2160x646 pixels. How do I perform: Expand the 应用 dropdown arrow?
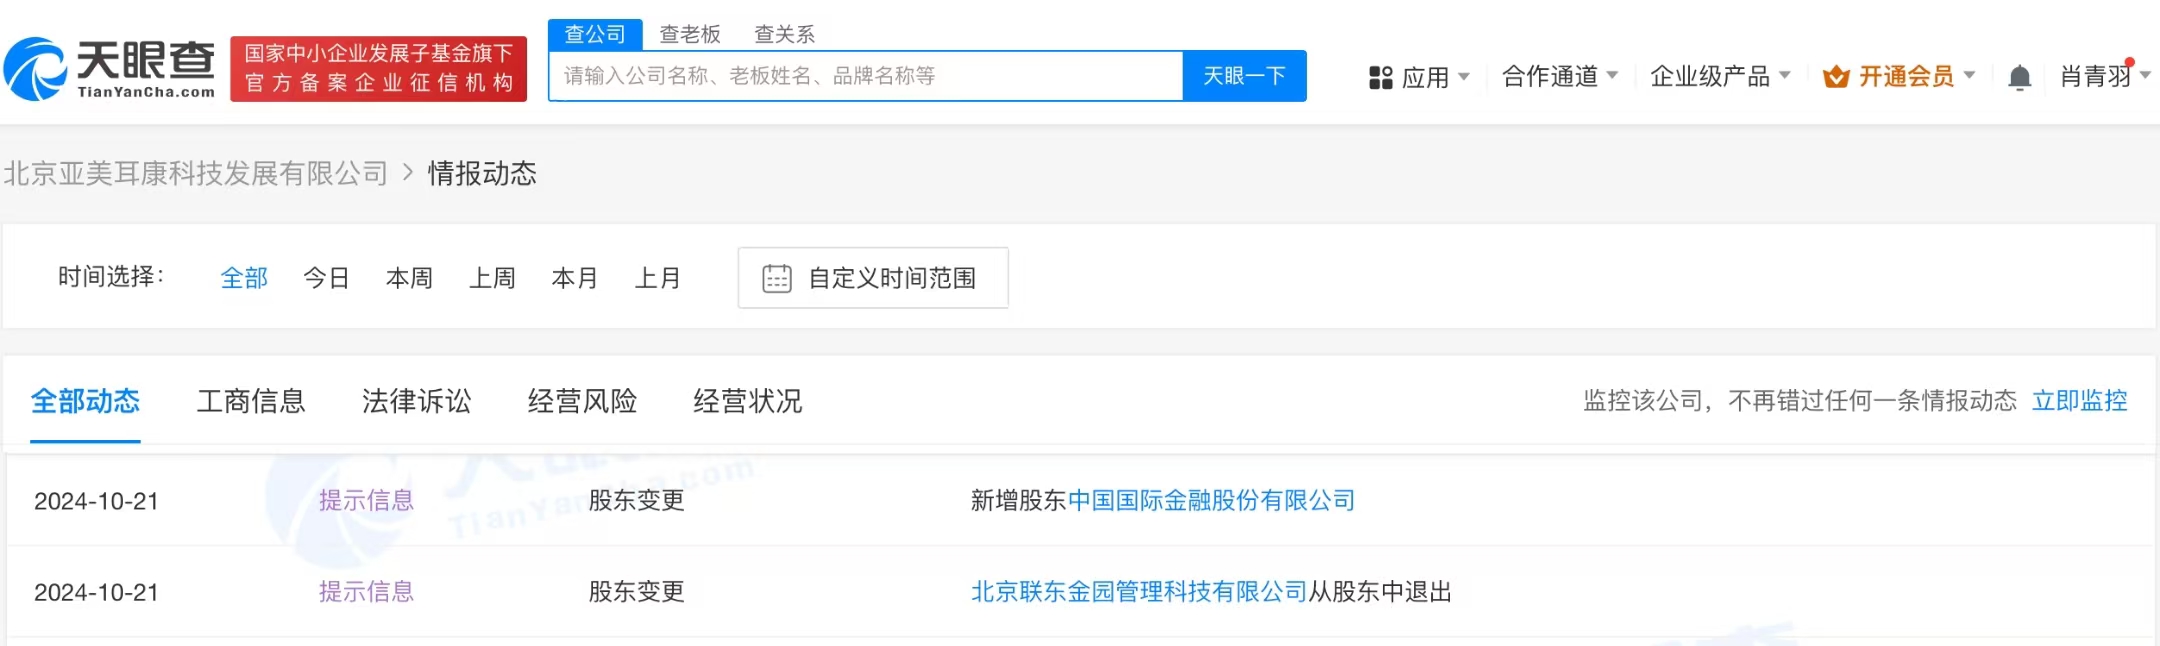tap(1464, 76)
